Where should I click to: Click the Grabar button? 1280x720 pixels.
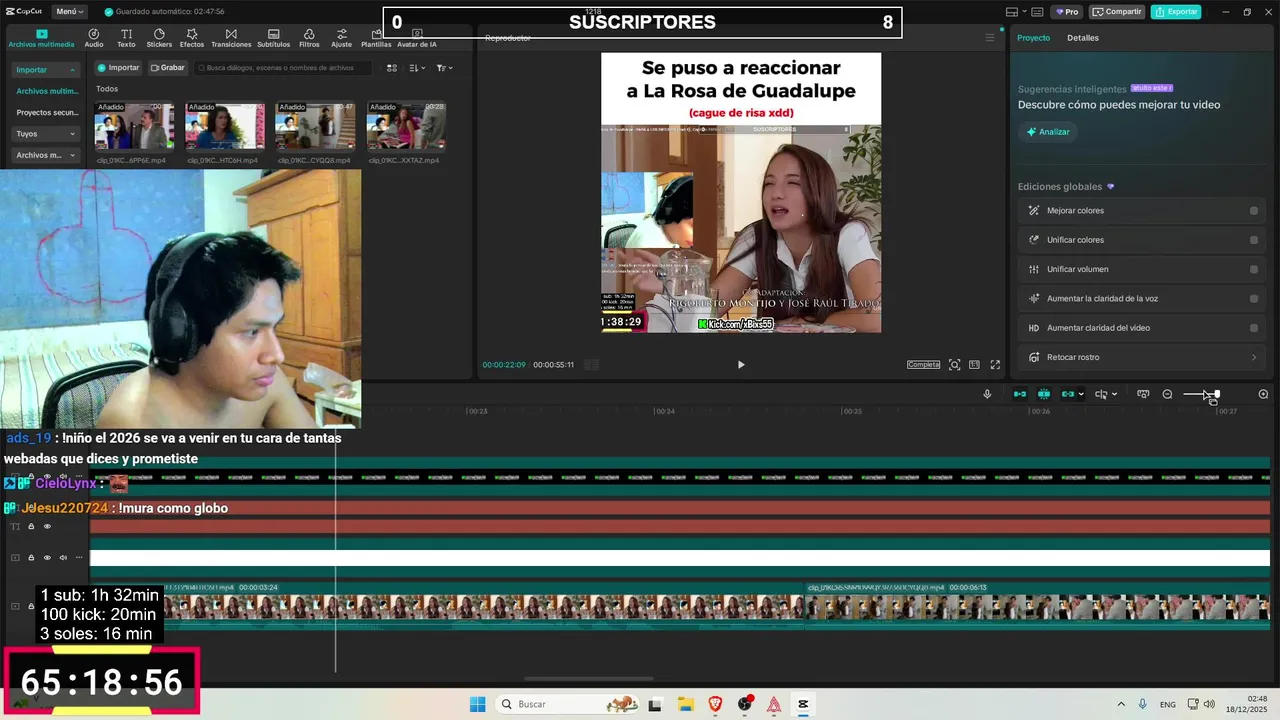click(167, 68)
